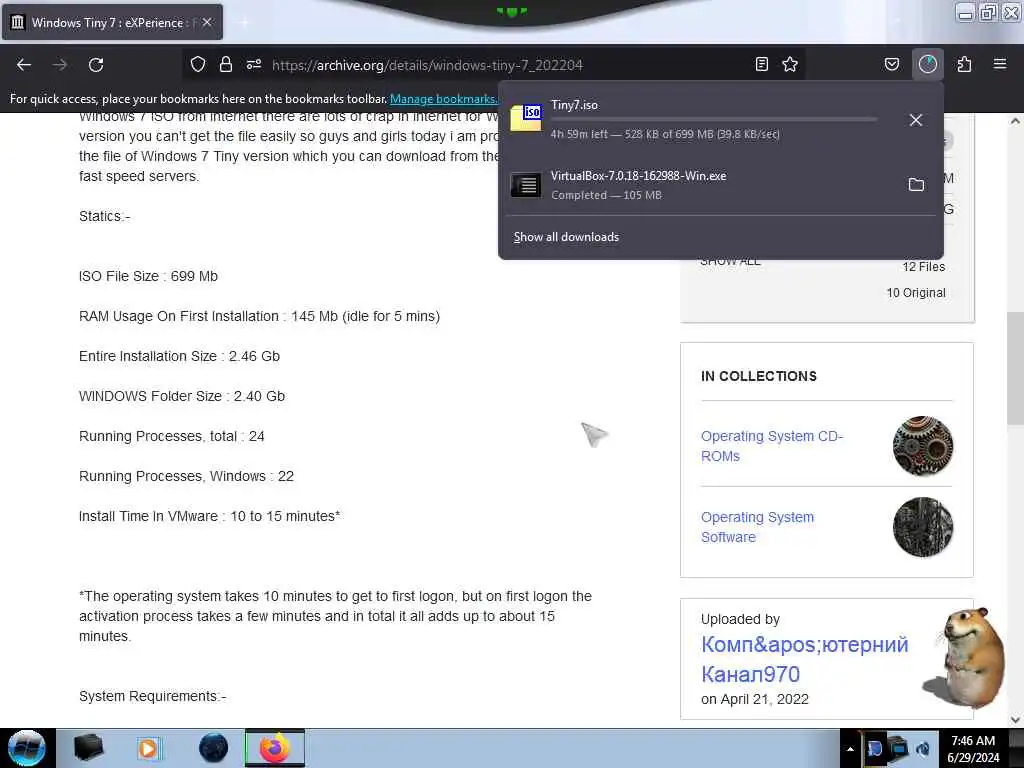This screenshot has height=768, width=1024.
Task: Click the VirtualBox exe file icon
Action: [526, 185]
